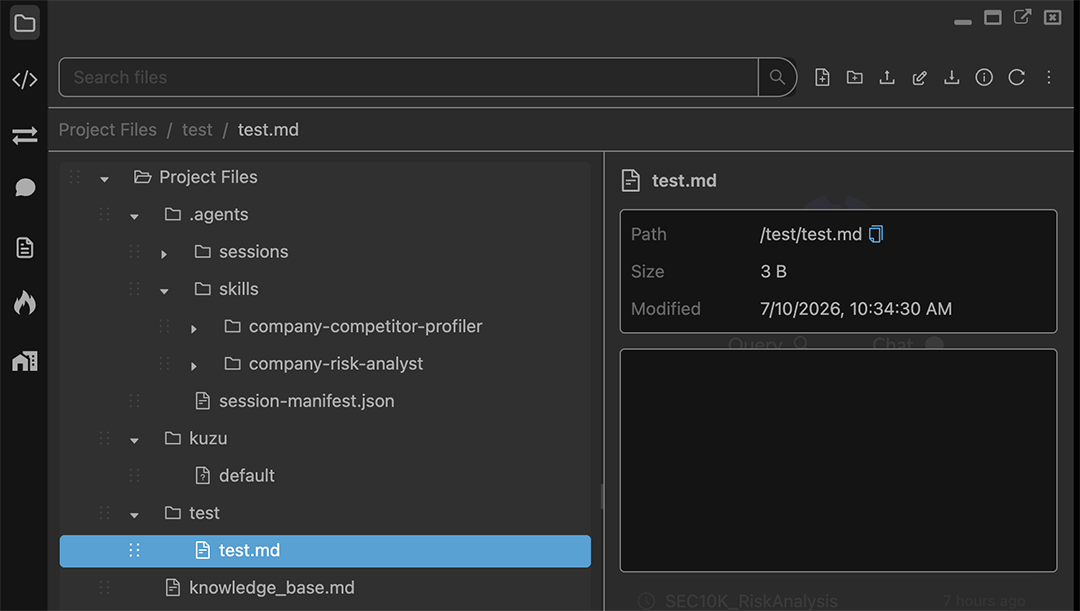Click the upload icon in the toolbar
Screen dimensions: 1080x611
pyautogui.click(x=886, y=77)
